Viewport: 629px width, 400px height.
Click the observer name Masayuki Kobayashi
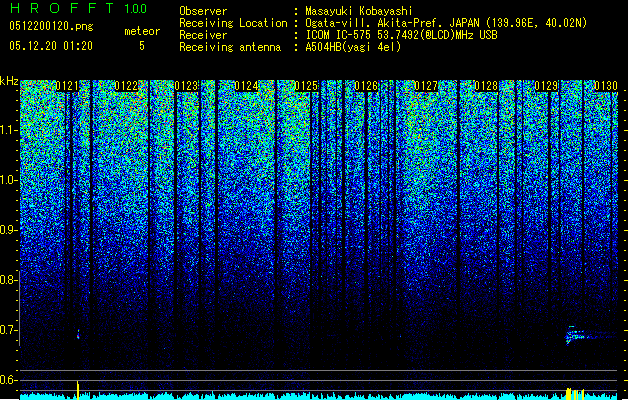point(359,11)
